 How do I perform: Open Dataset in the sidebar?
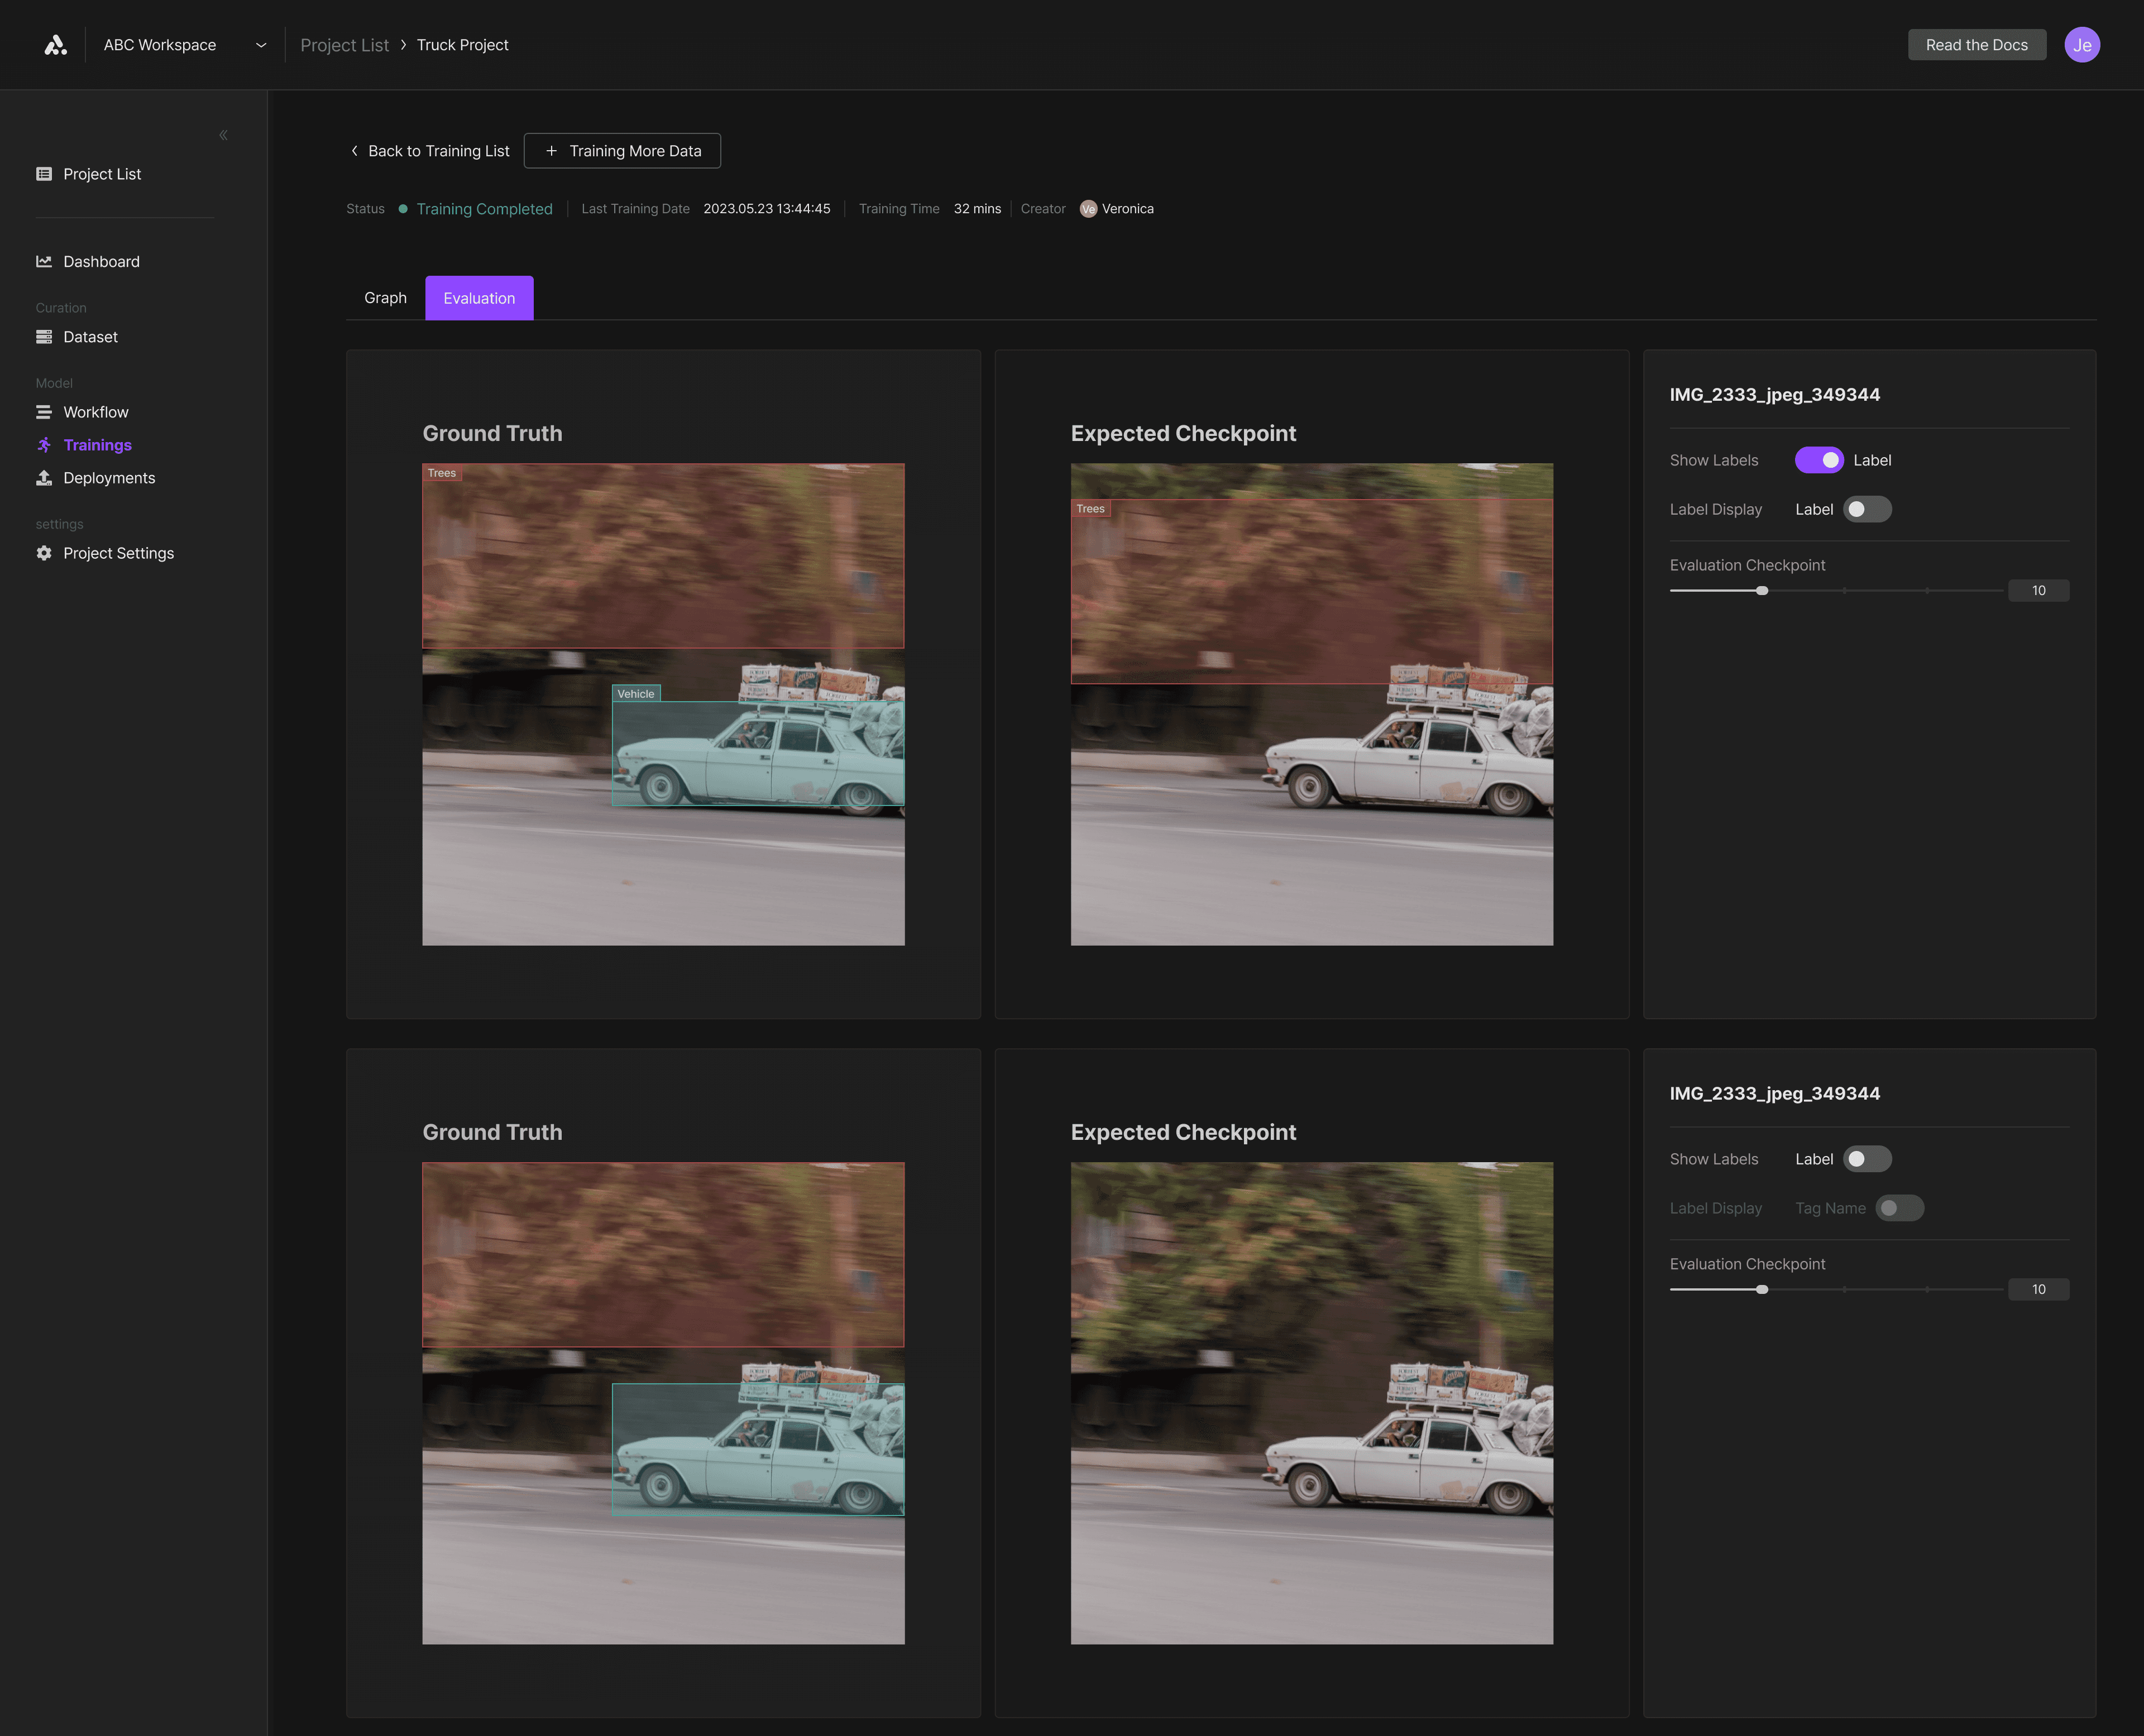point(90,337)
